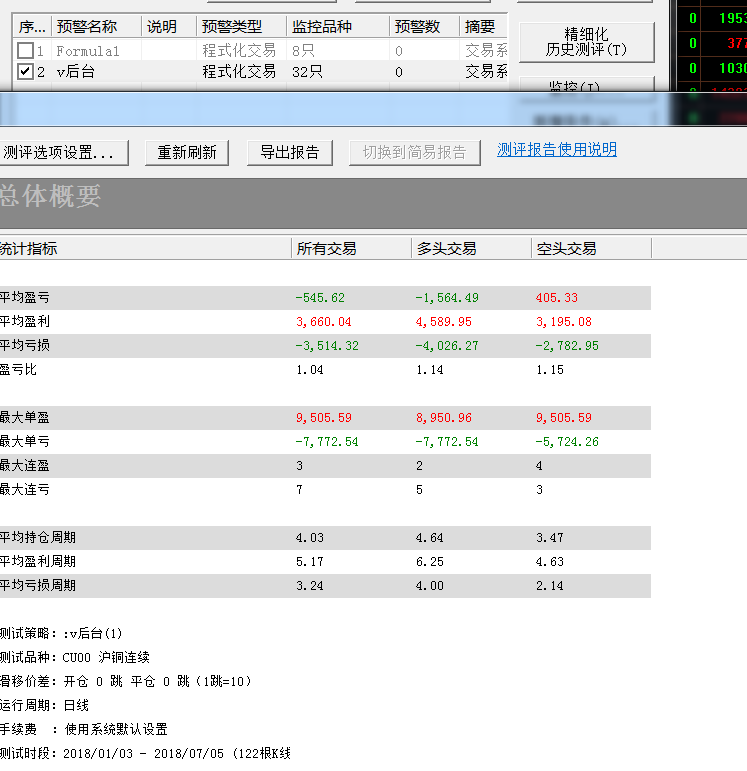Click the 盈亏比 row label
Screen dimensions: 747x771
[18, 369]
